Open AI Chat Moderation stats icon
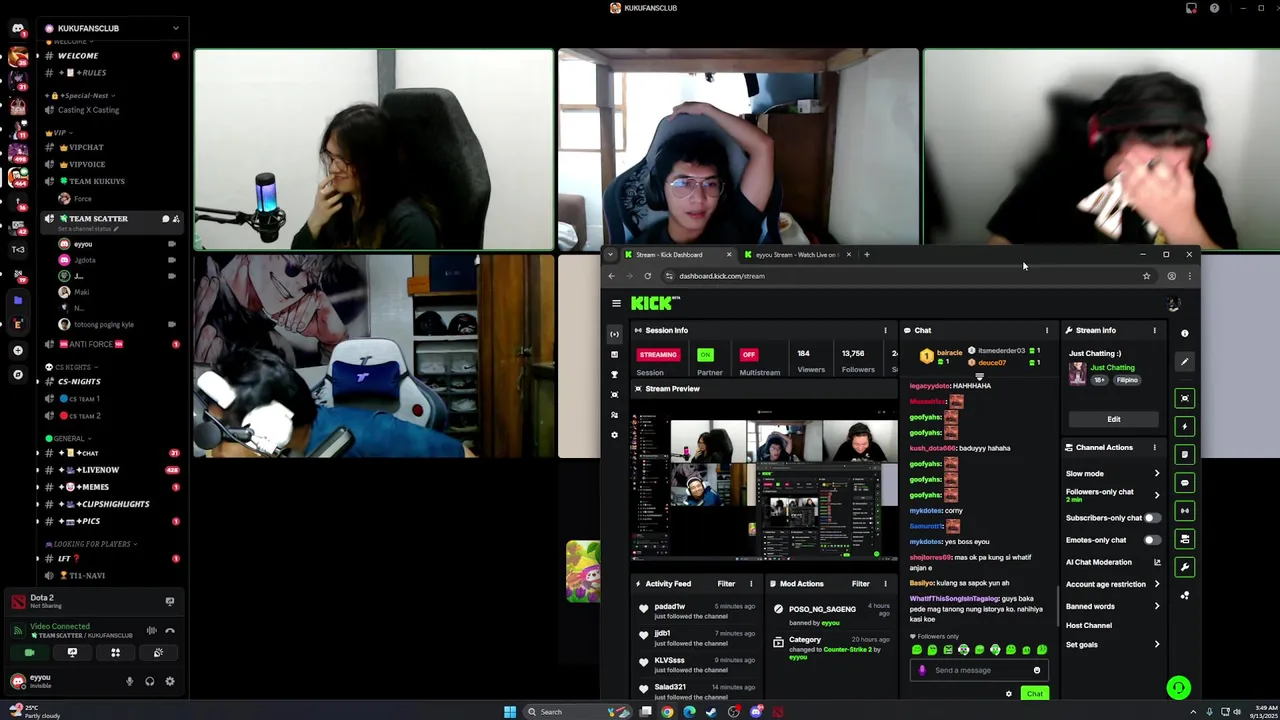1280x720 pixels. [1157, 562]
